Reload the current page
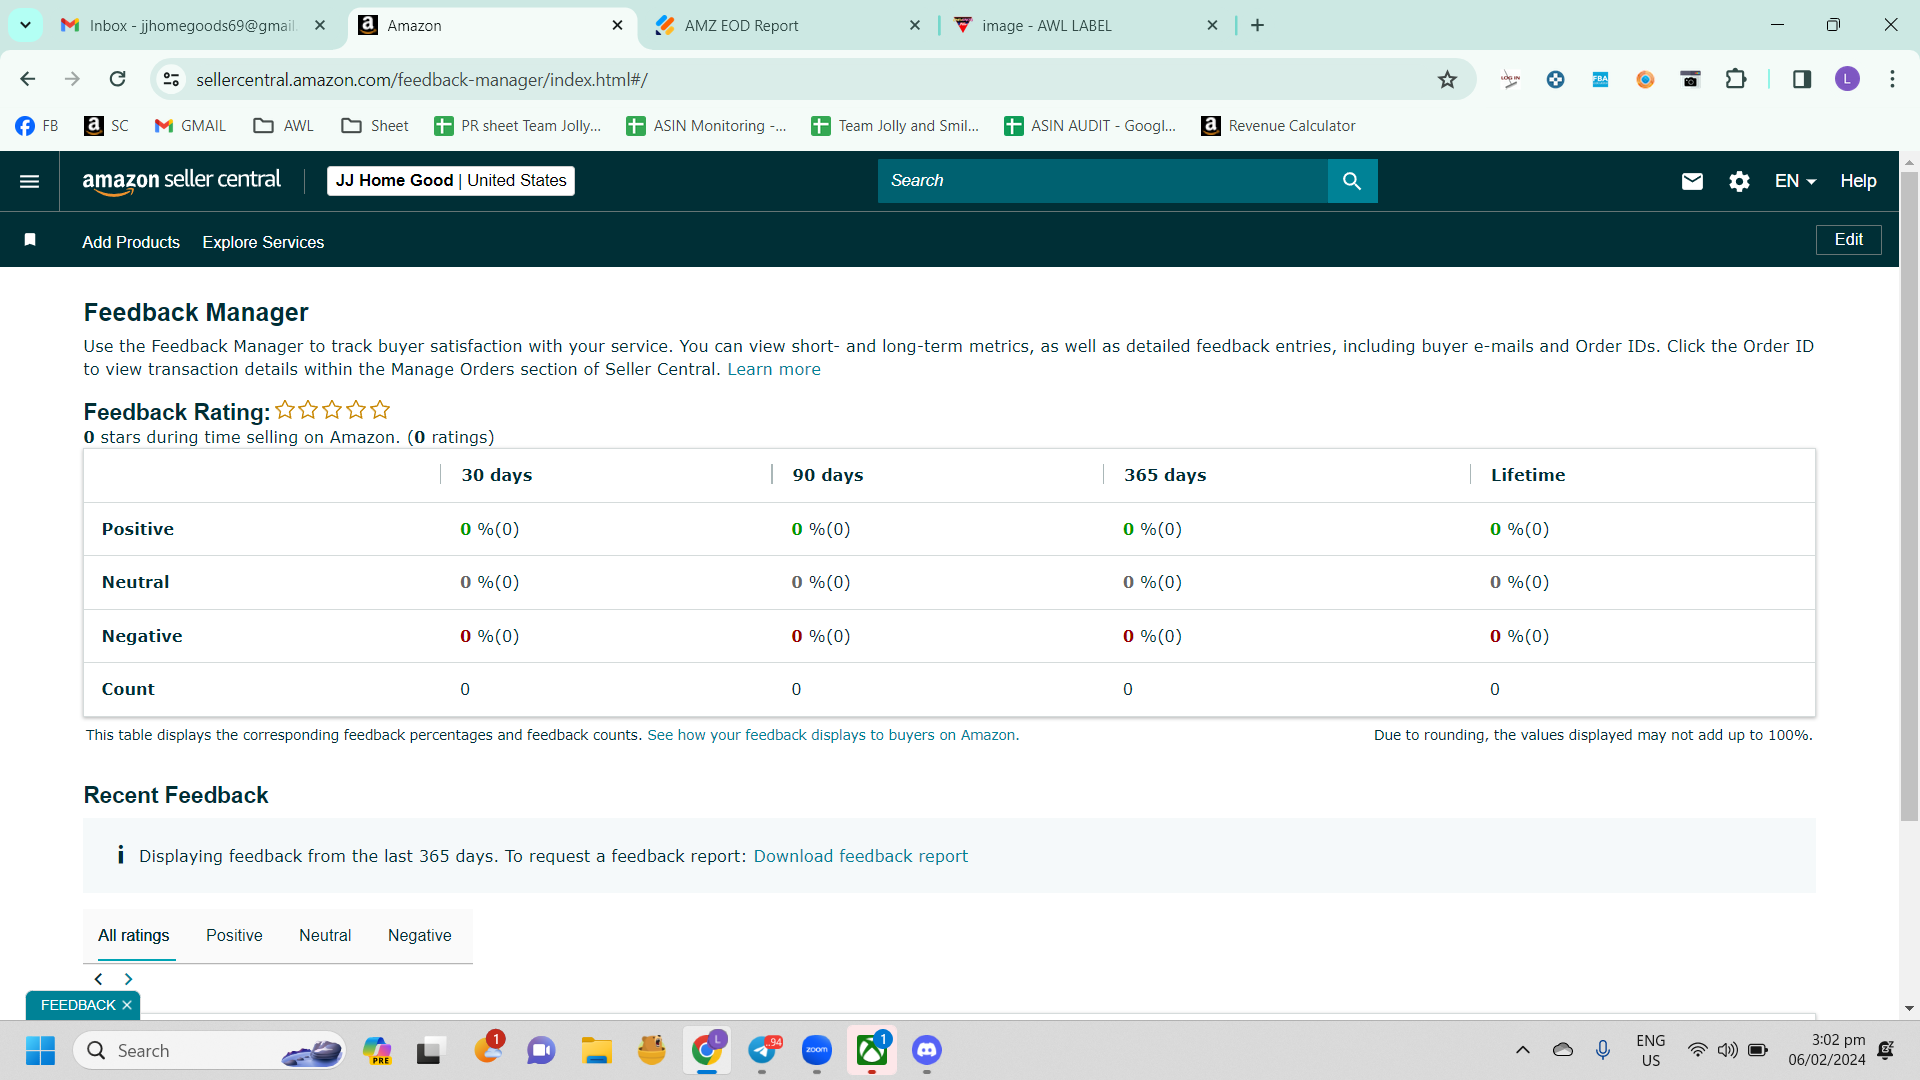 117,79
